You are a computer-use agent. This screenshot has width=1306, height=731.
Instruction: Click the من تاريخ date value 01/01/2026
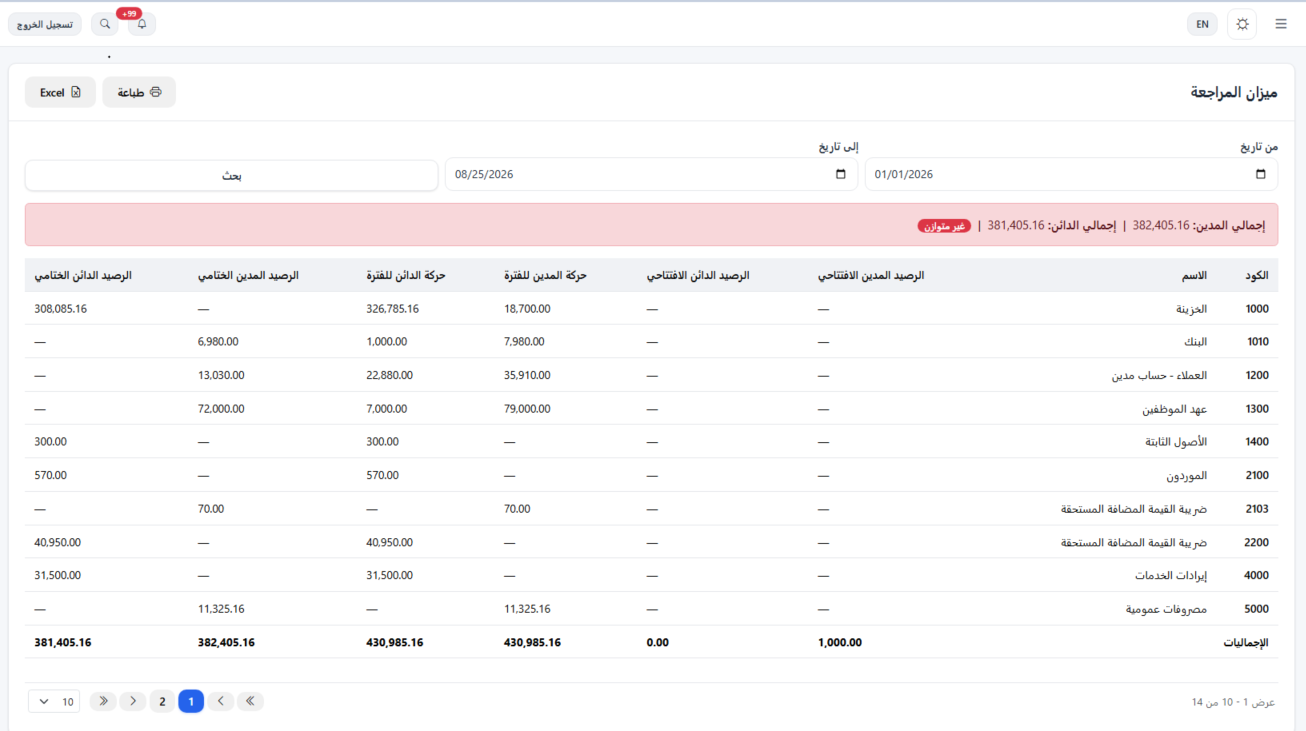[x=904, y=174]
